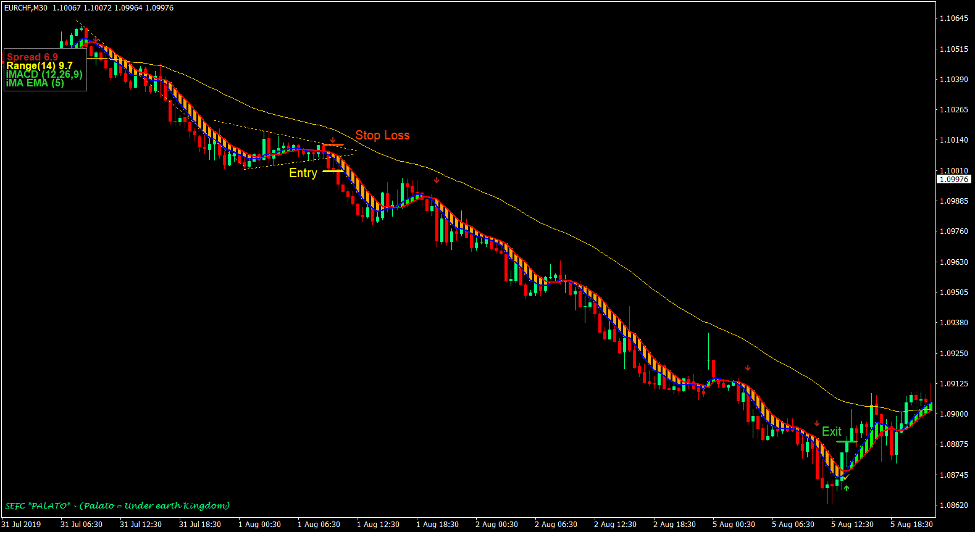Image resolution: width=977 pixels, height=533 pixels.
Task: Click the Spread 6.9 indicator label
Action: coord(32,57)
